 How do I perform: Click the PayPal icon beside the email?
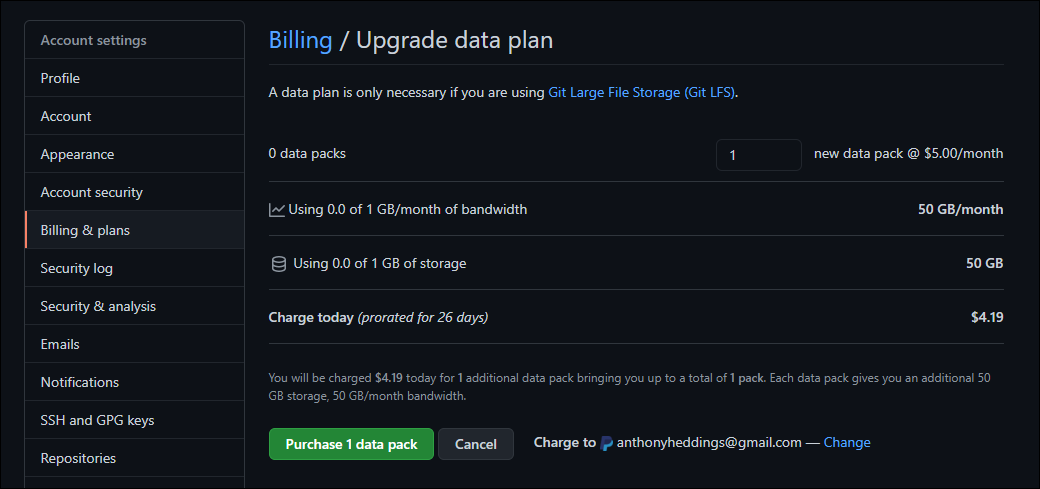(607, 443)
